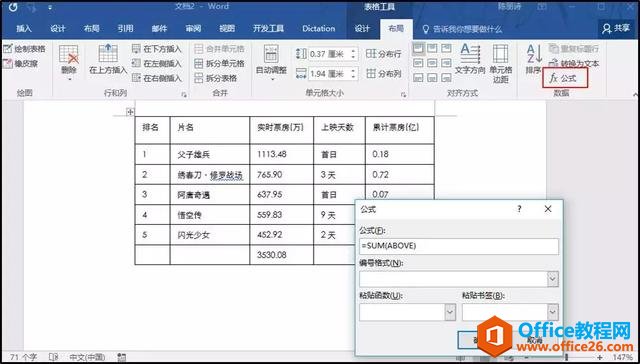Click the Formula dialog help question mark

[519, 209]
